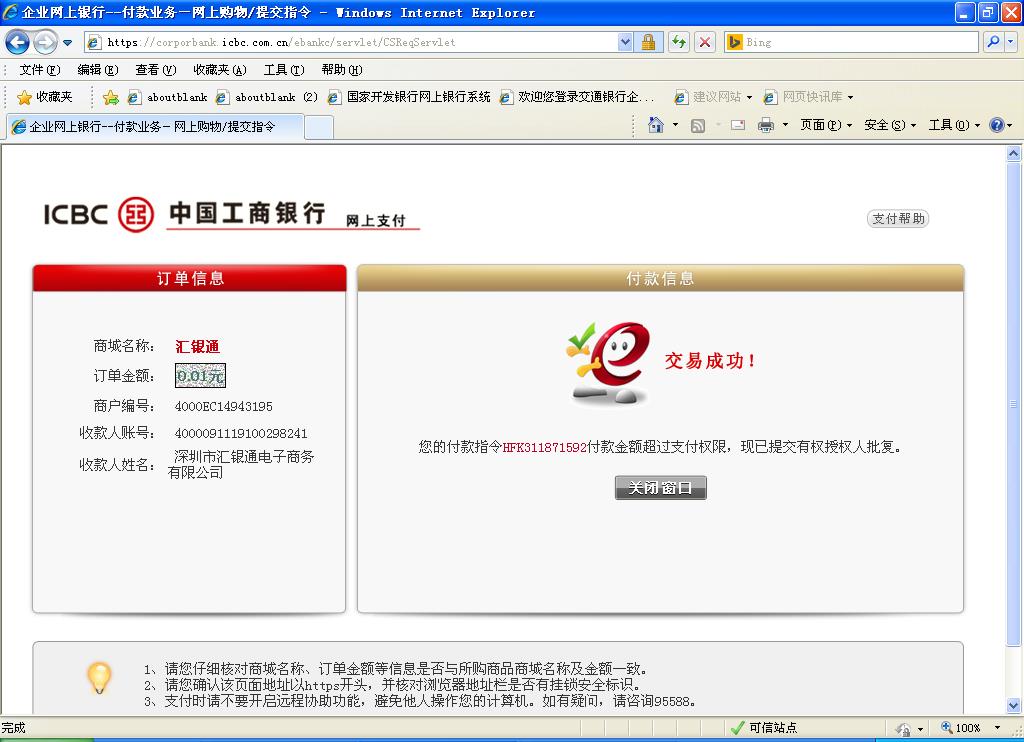Open the 工具(O) command menu

(x=954, y=125)
